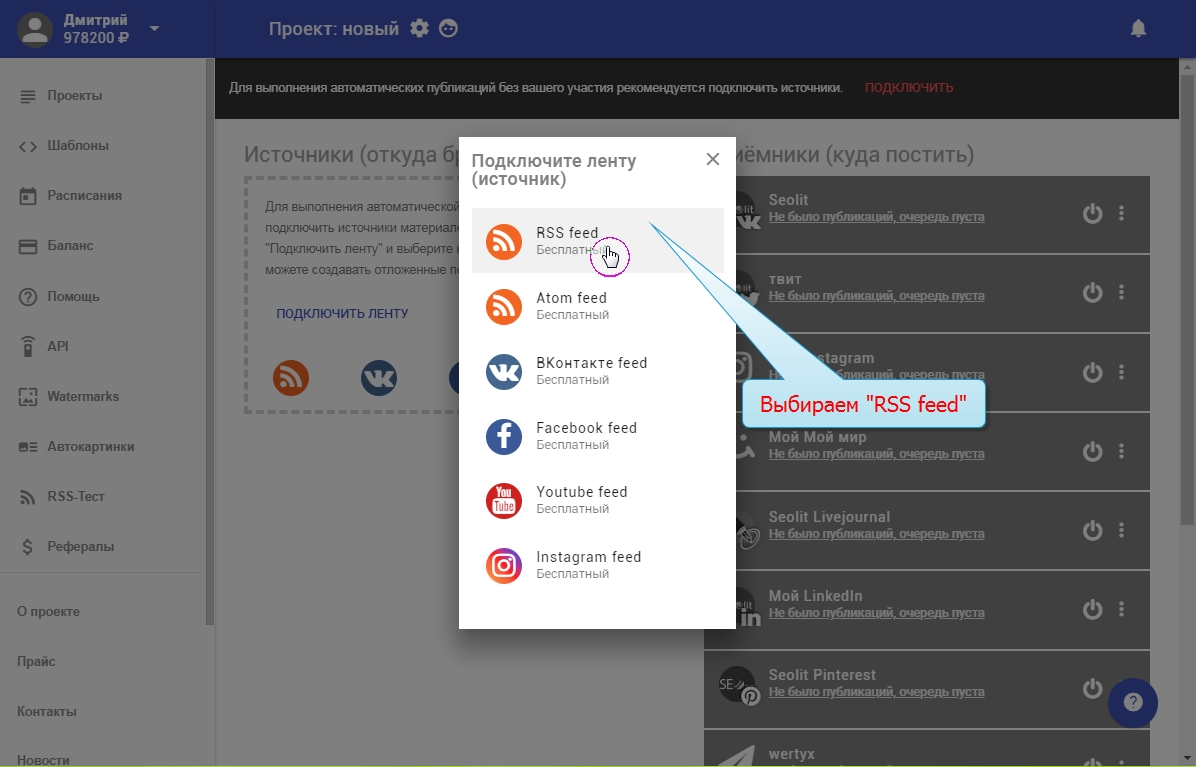Screen dimensions: 1196x767
Task: Toggle power for Seolit Livejournal receiver
Action: click(x=1093, y=530)
